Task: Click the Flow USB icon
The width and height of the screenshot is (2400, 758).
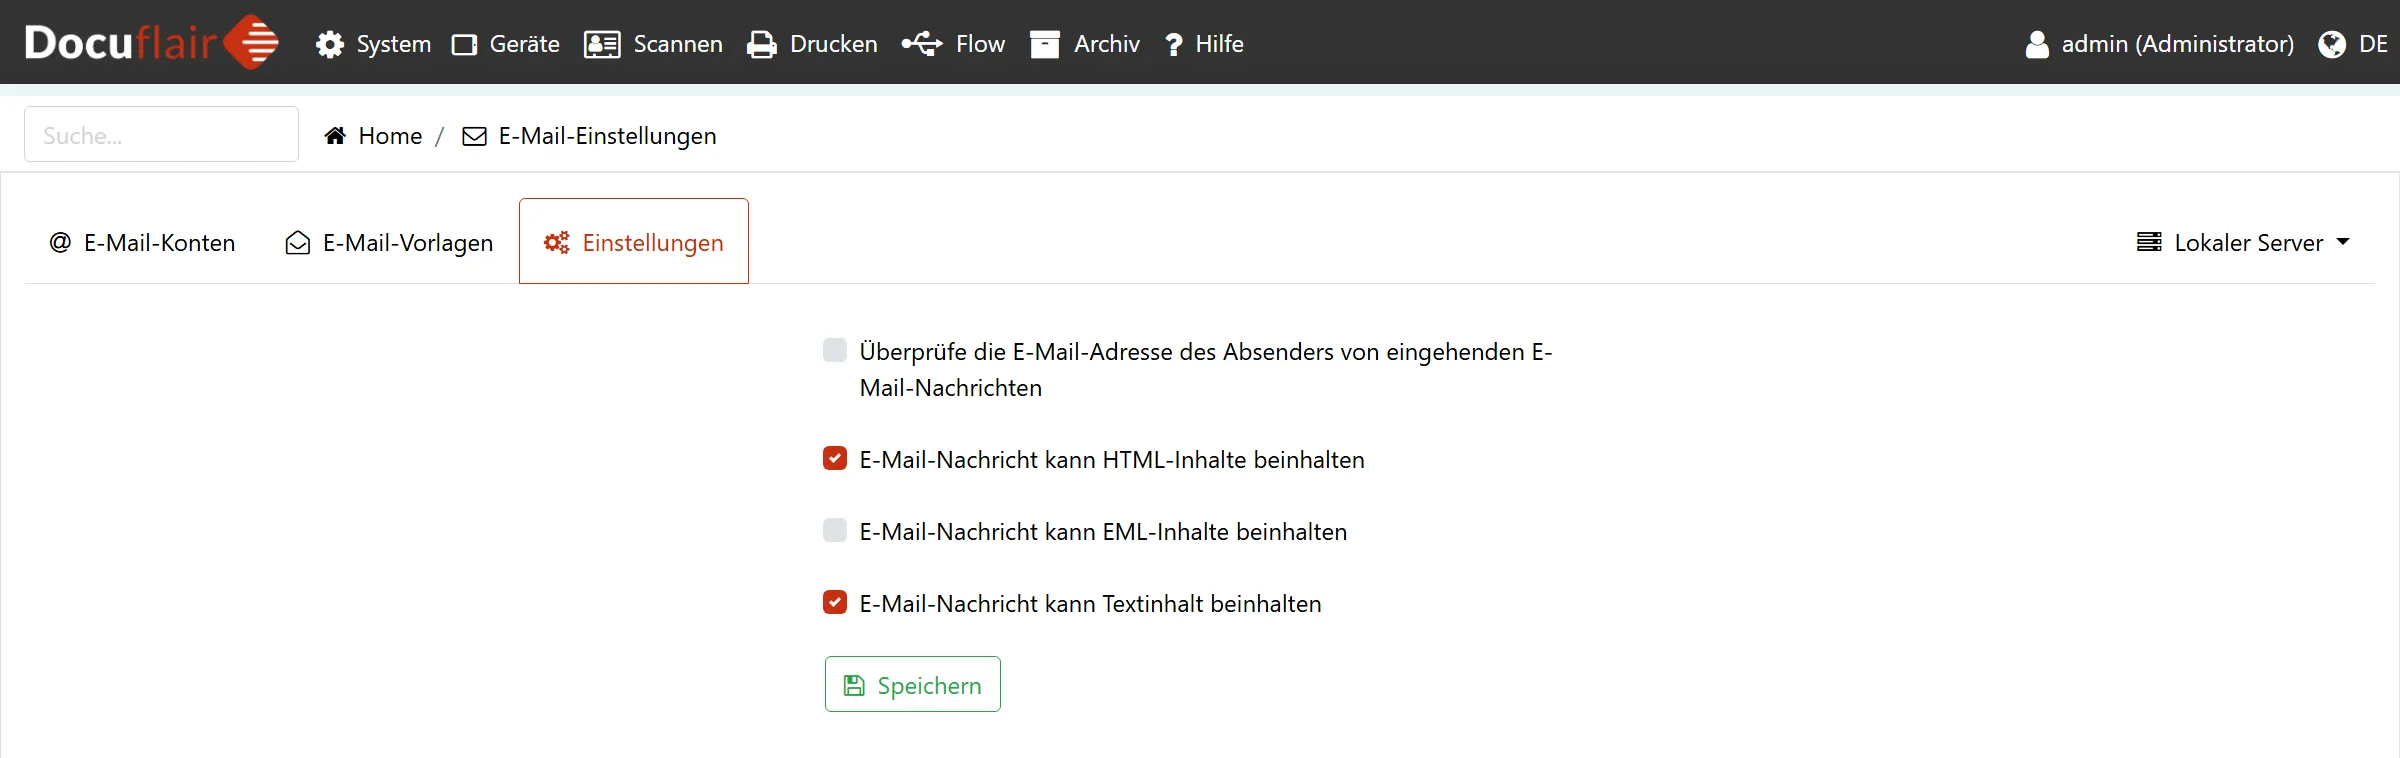Action: tap(922, 44)
